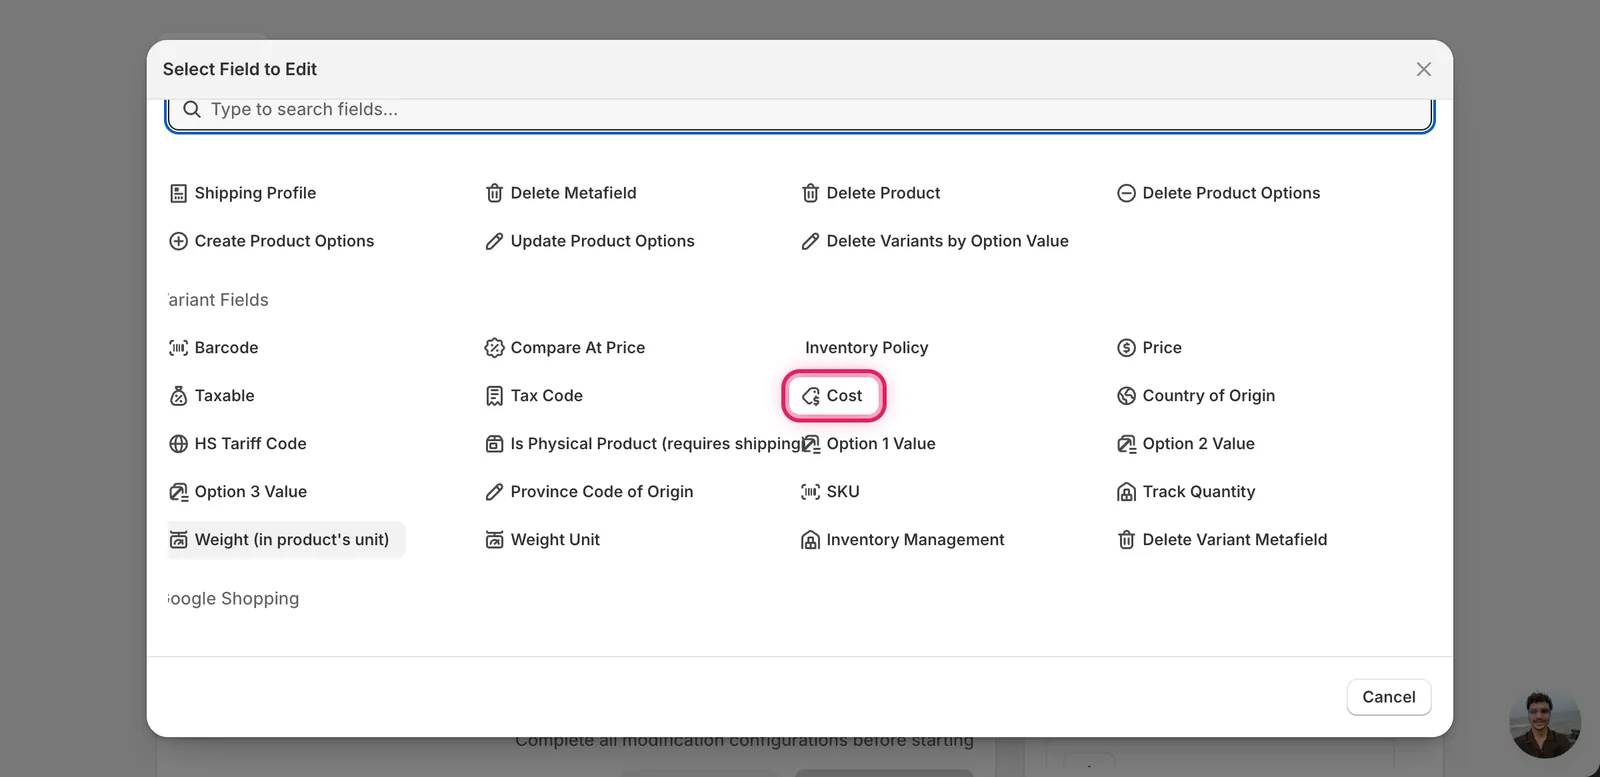Click the Shipping Profile icon

(x=178, y=193)
